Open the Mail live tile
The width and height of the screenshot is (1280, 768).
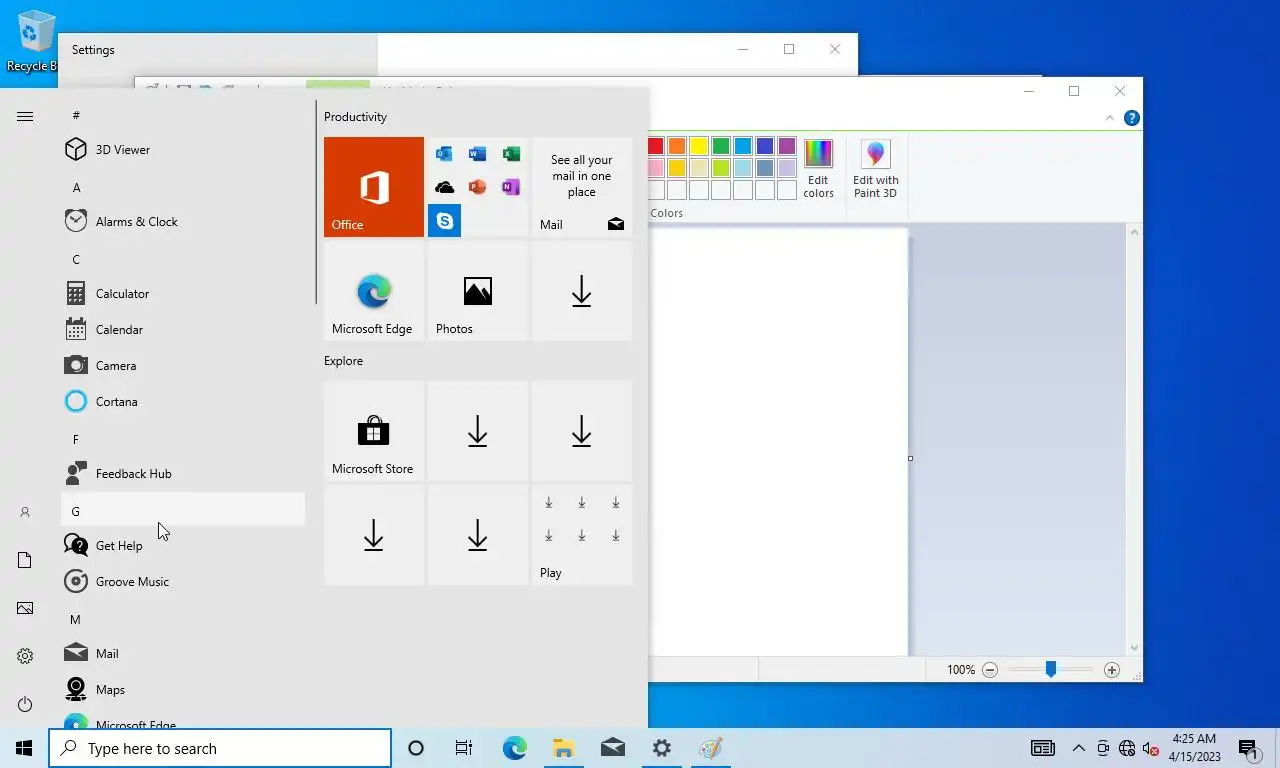click(582, 187)
